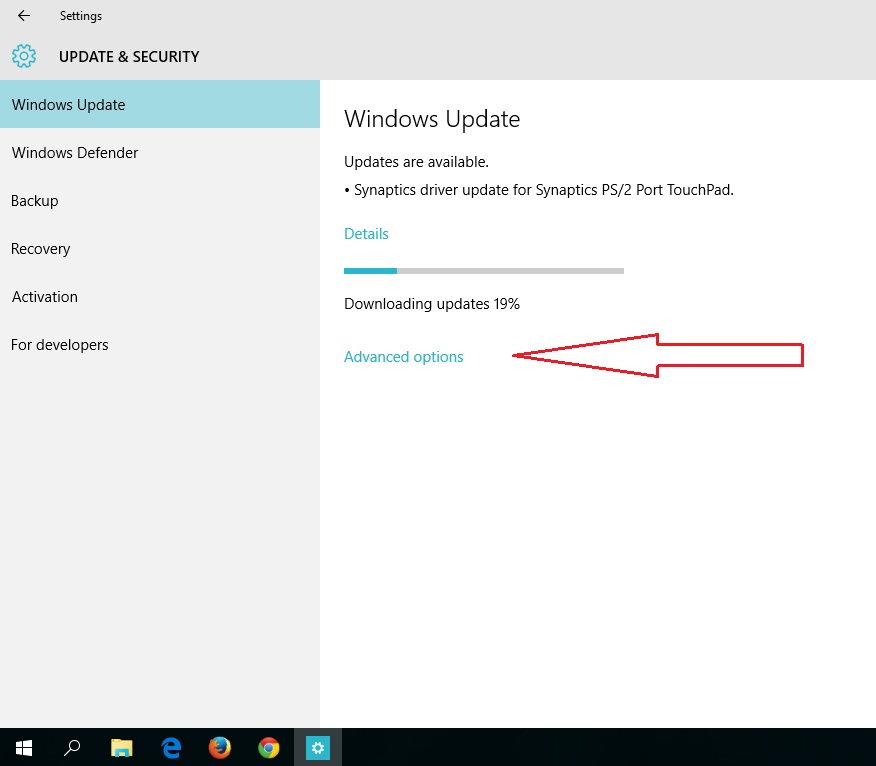This screenshot has width=876, height=766.
Task: Switch to the Windows Defender section
Action: pos(75,153)
